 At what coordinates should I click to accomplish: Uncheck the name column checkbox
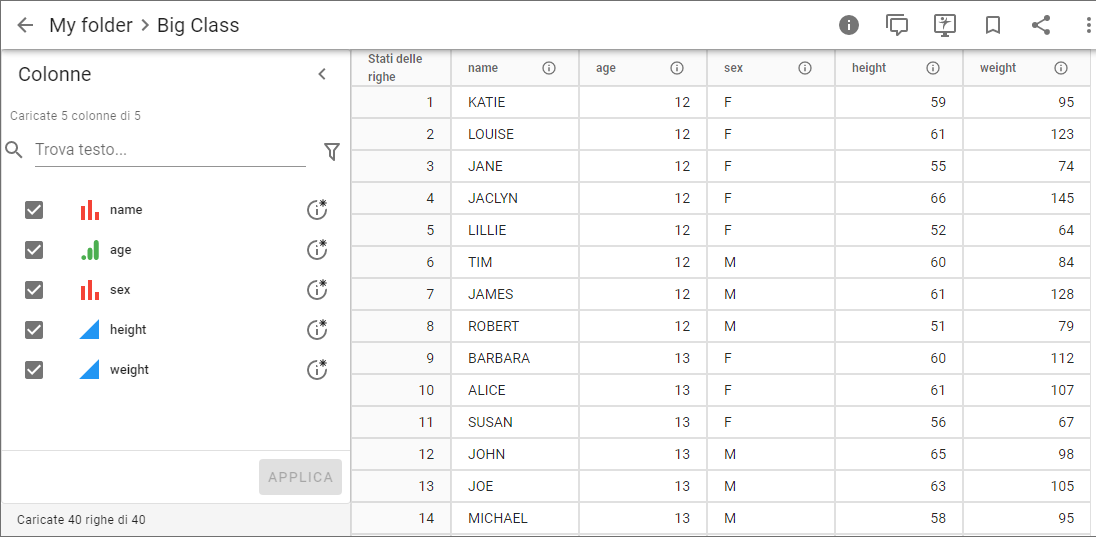[x=34, y=210]
